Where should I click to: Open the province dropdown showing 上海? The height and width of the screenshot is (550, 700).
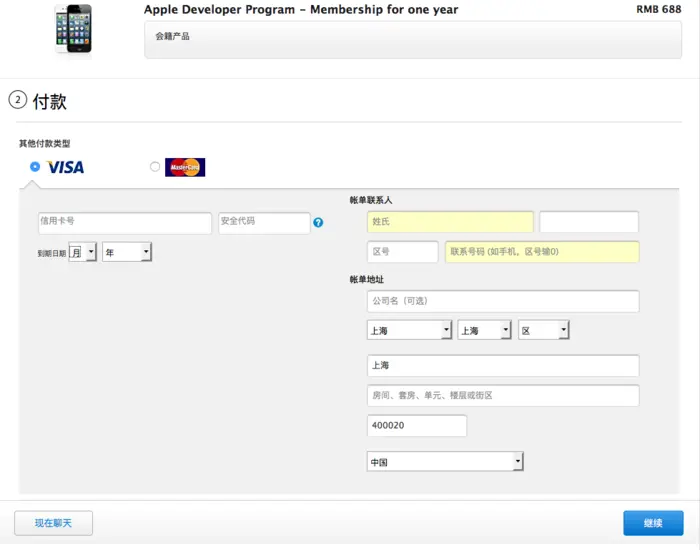(x=409, y=330)
